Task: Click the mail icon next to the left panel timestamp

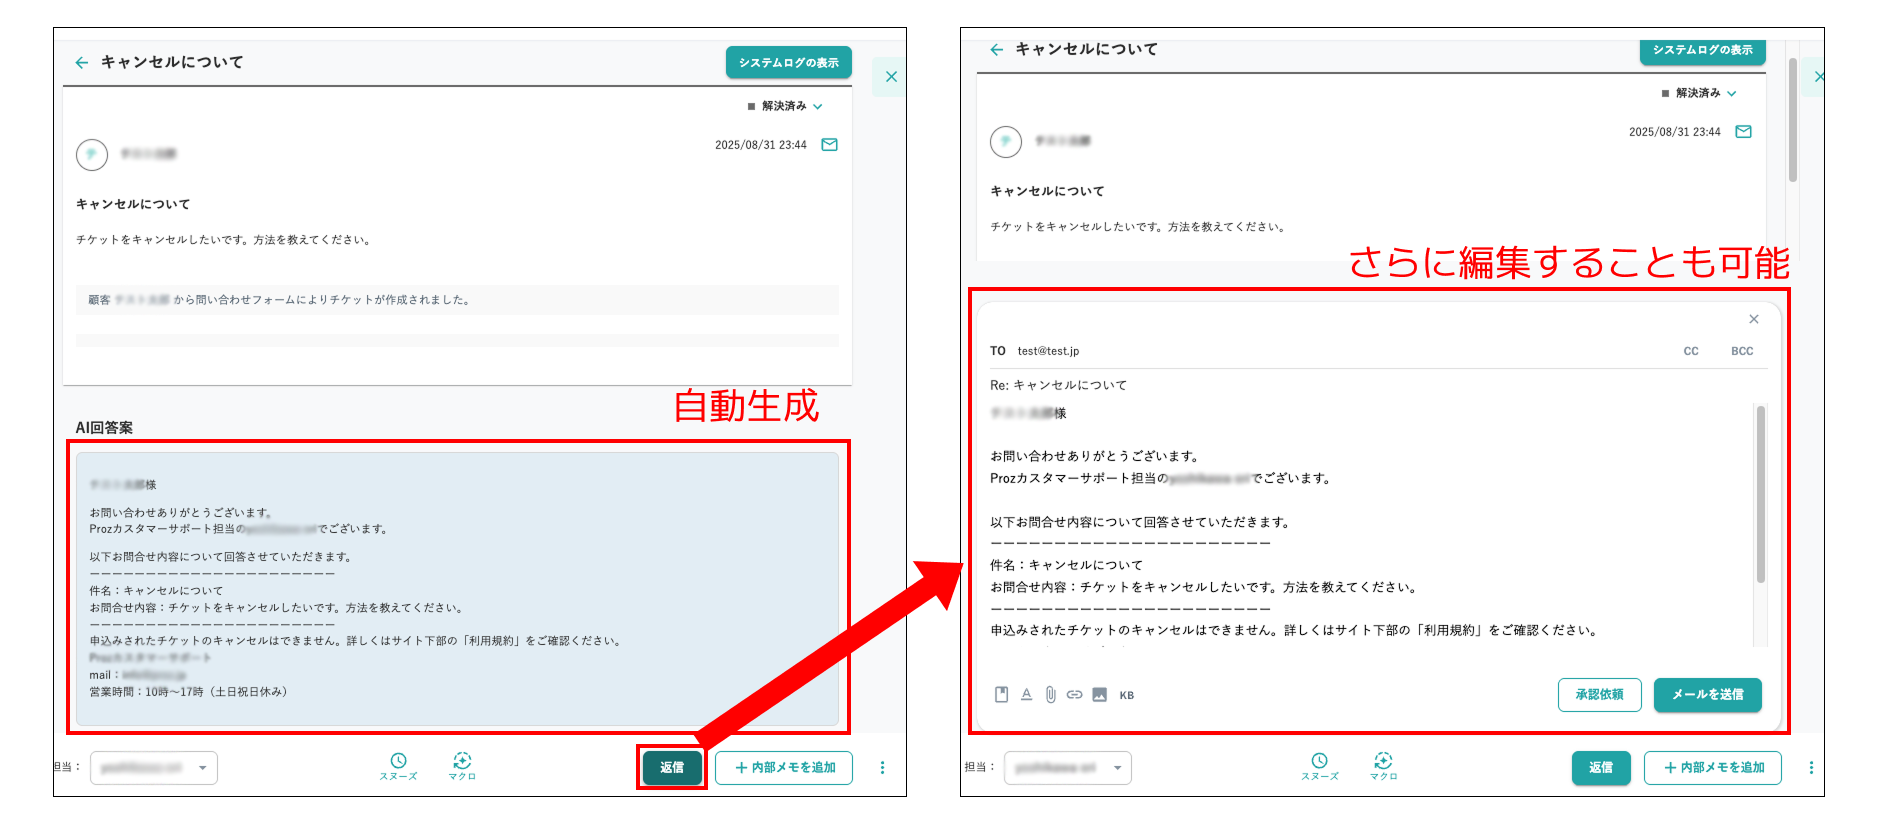Action: coord(829,145)
